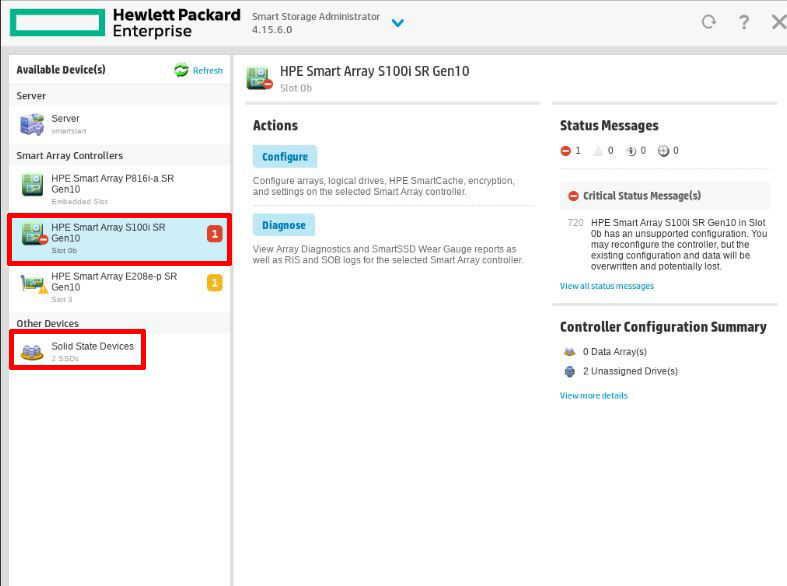787x586 pixels.
Task: Click the Hewlett Packard Enterprise logo
Action: tap(125, 23)
